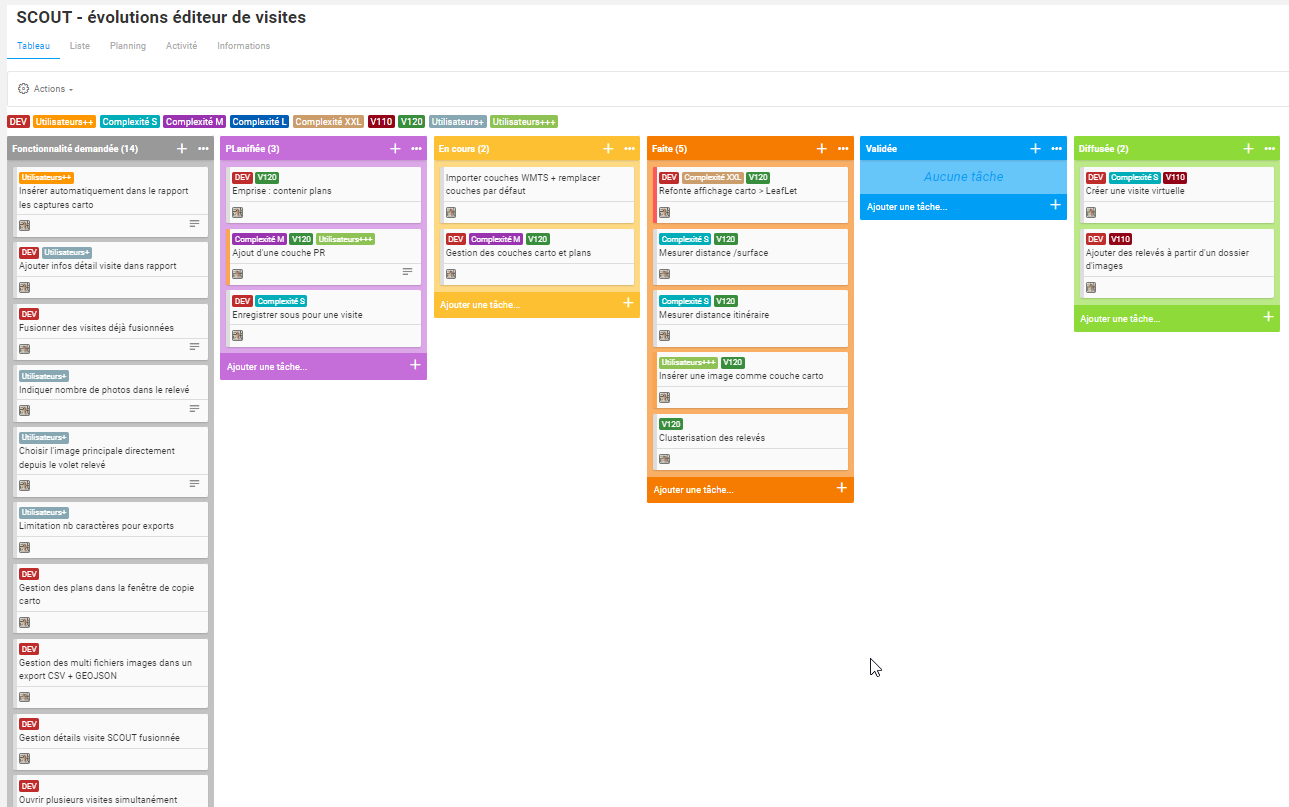Click plus icon in Validée column header

click(x=1035, y=148)
